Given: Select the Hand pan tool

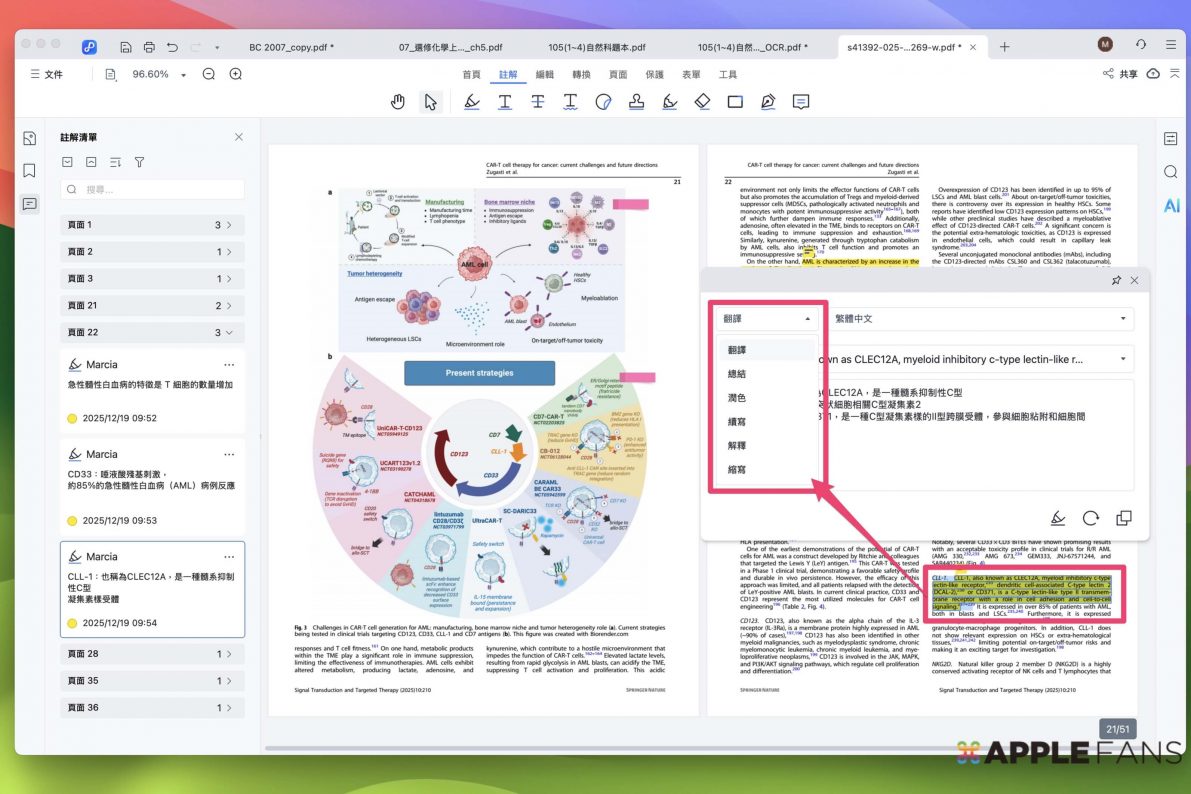Looking at the screenshot, I should coord(398,101).
